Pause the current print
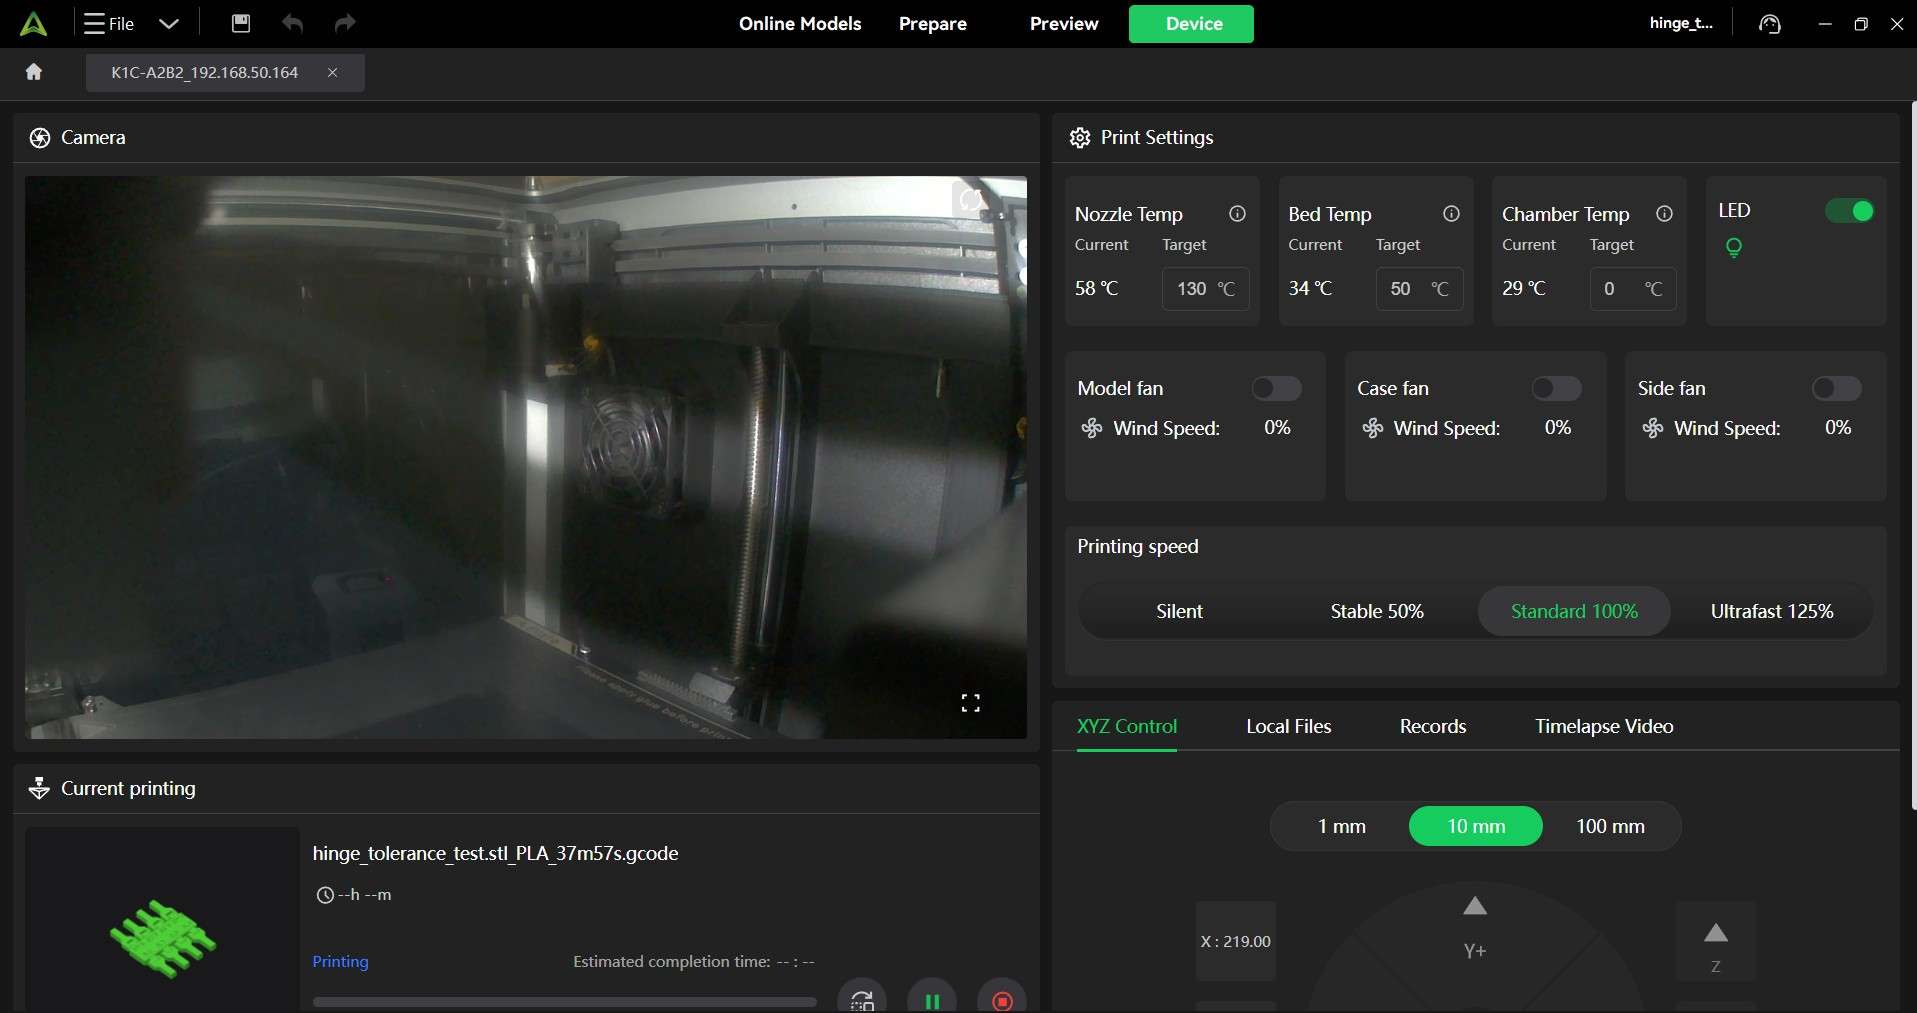Screen dimensions: 1917x1013 tap(931, 999)
